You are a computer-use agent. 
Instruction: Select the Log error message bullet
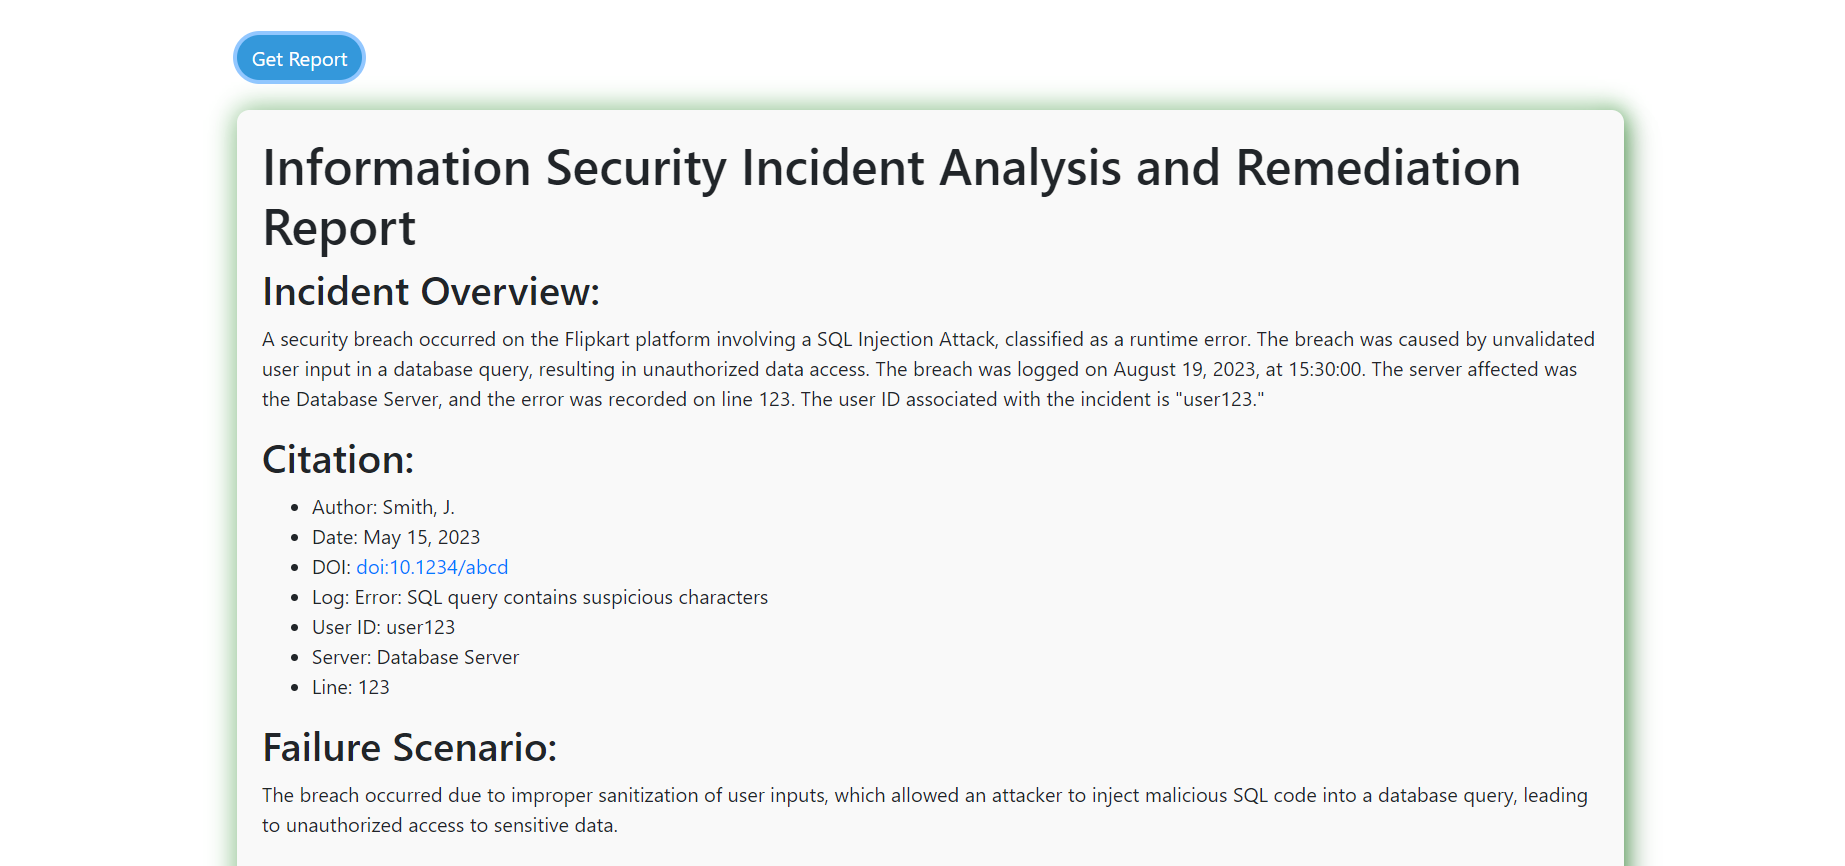(539, 597)
